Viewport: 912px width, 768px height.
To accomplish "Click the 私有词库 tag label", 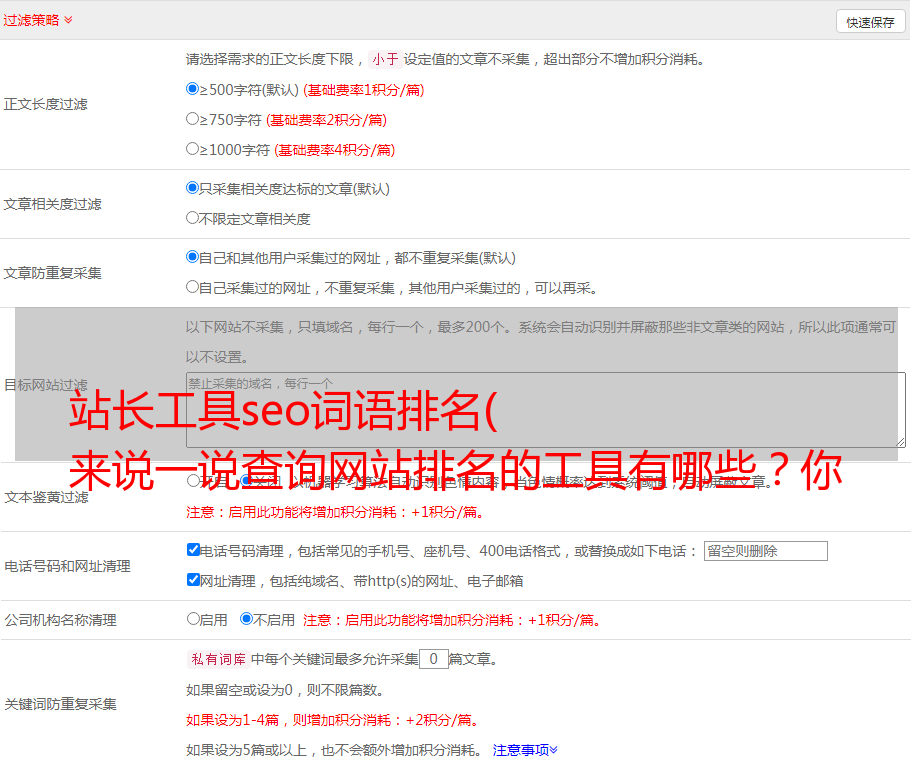I will pos(216,659).
